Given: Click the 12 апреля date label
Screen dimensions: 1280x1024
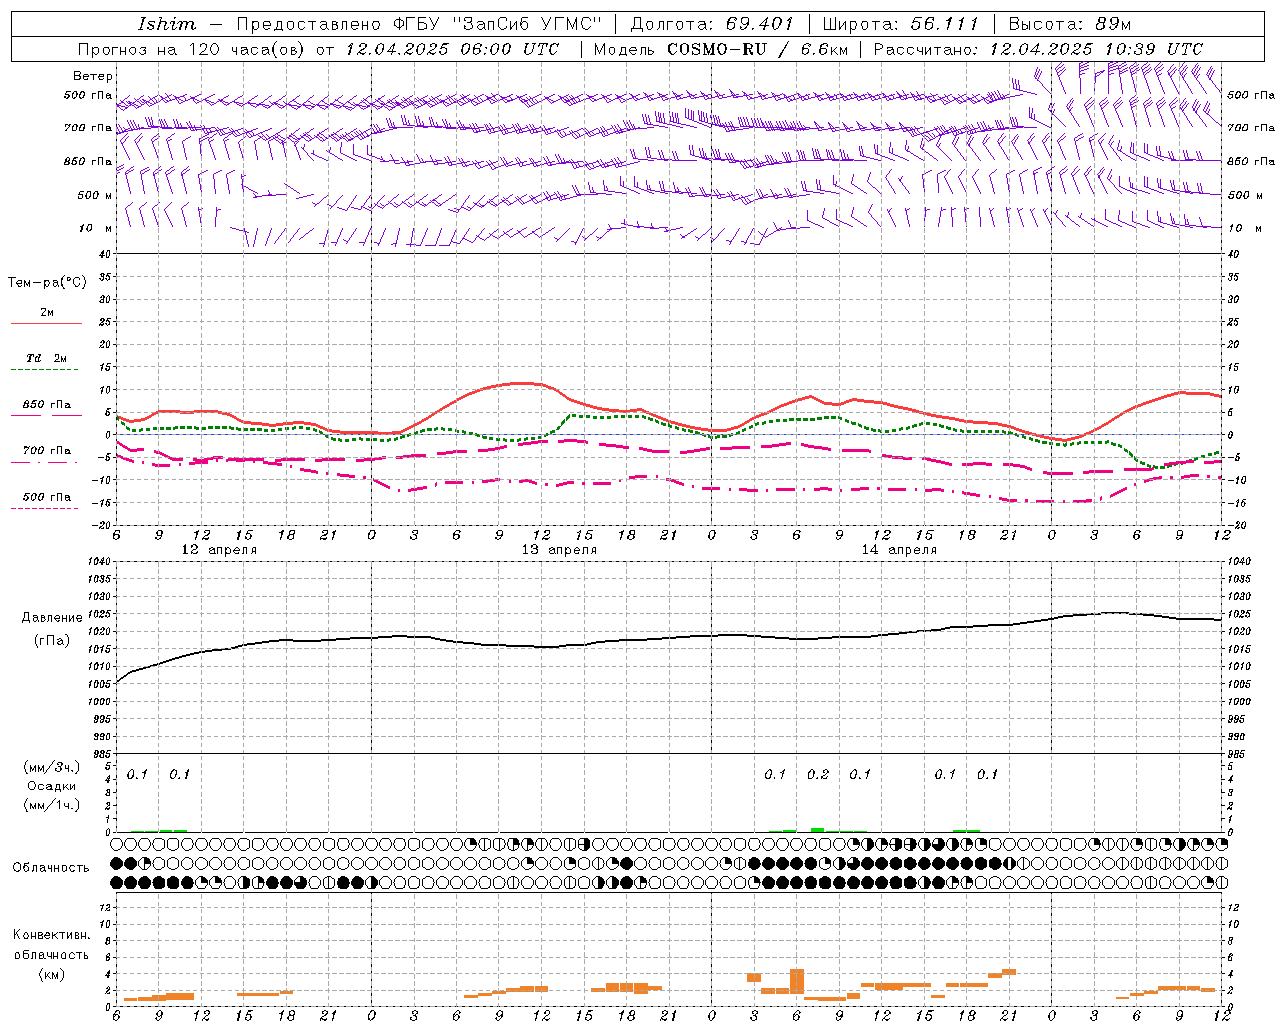Looking at the screenshot, I should point(219,550).
